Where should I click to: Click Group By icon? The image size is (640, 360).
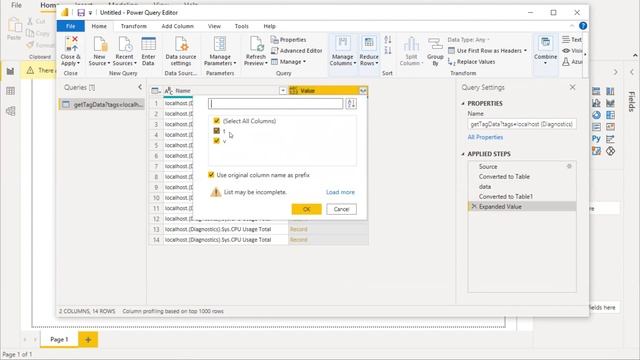click(435, 44)
